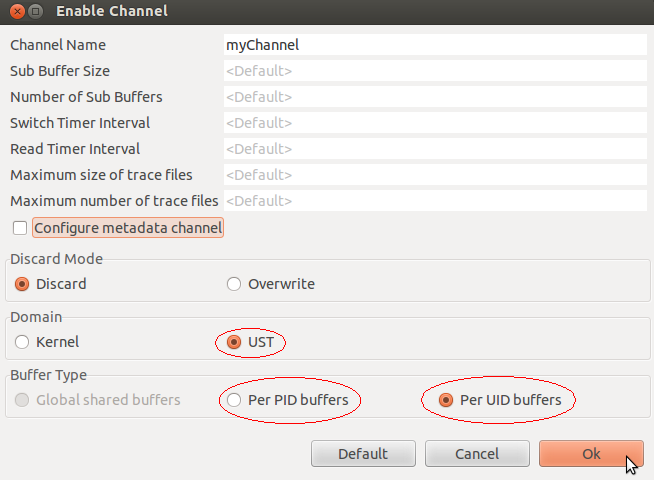Choose the Overwrite discard mode
The image size is (654, 480).
(234, 284)
